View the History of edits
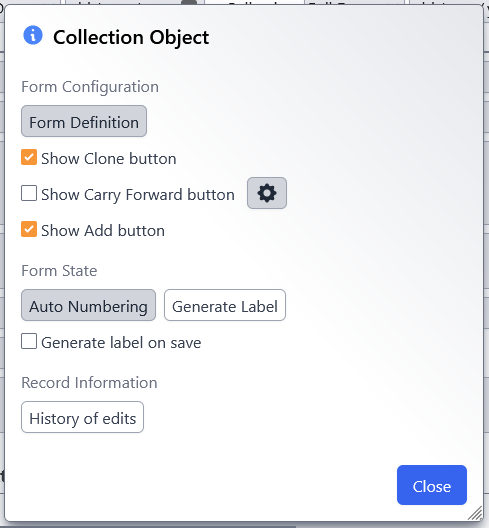This screenshot has height=528, width=489. click(x=83, y=417)
